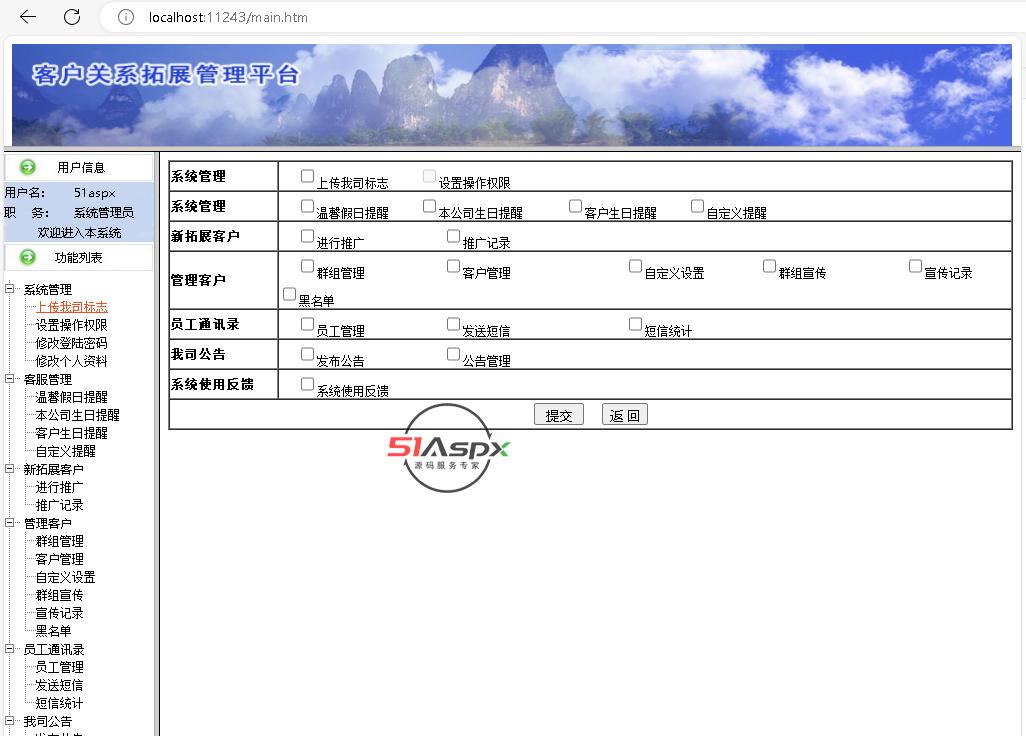Enable the 员工管理 checkbox
The height and width of the screenshot is (736, 1026).
(307, 324)
